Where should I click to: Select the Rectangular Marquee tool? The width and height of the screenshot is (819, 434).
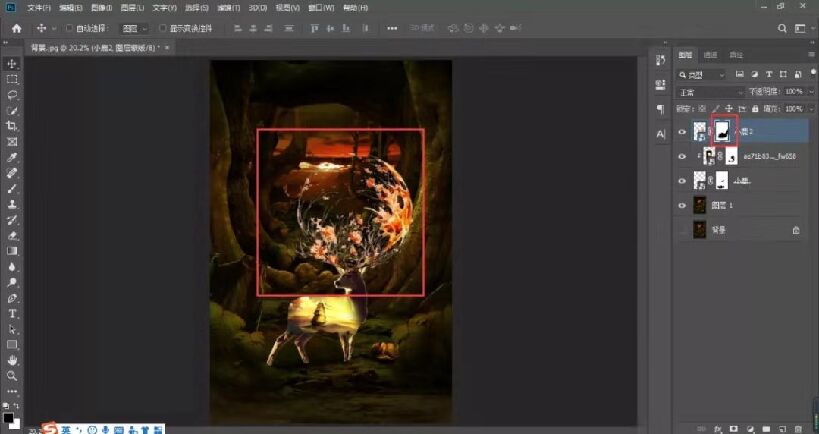point(12,79)
